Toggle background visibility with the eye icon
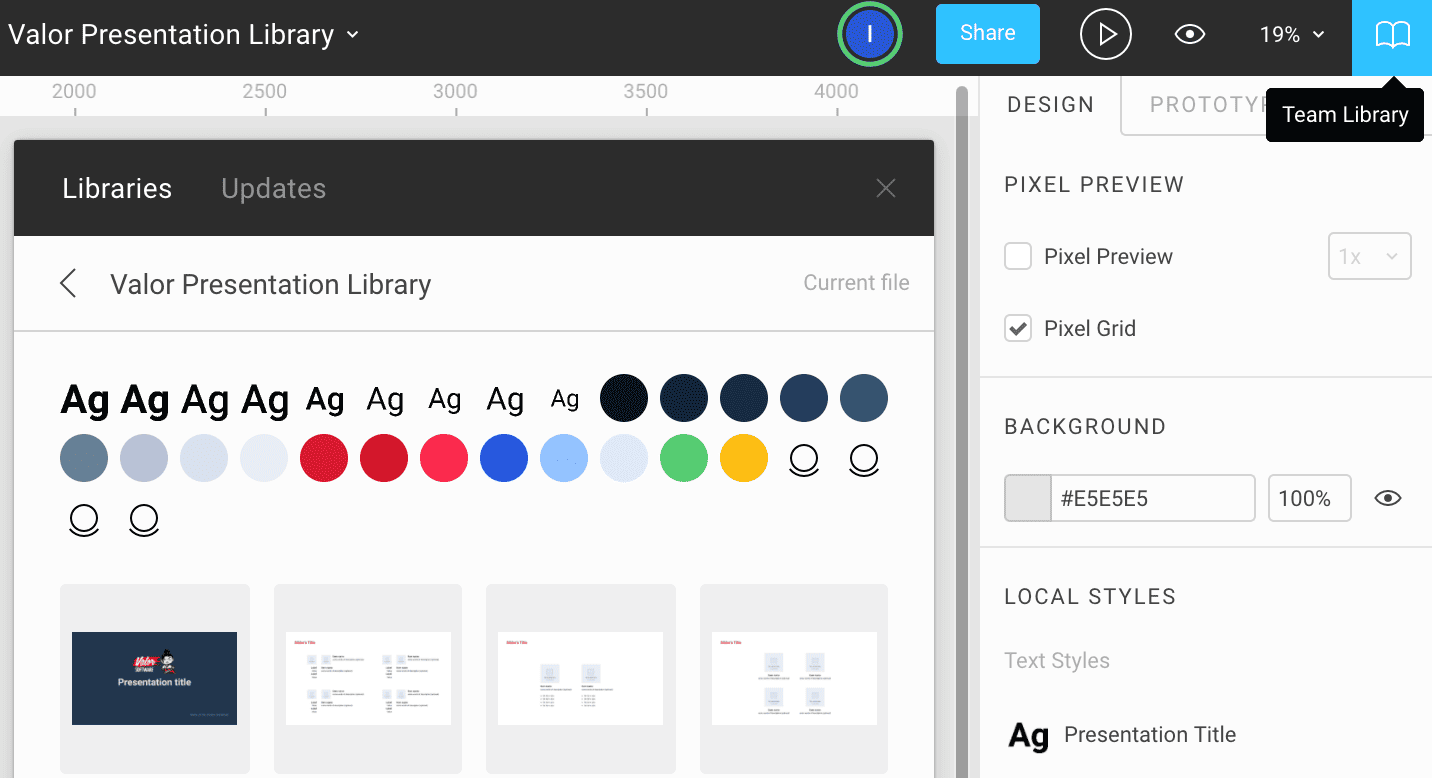This screenshot has height=778, width=1432. [x=1388, y=497]
